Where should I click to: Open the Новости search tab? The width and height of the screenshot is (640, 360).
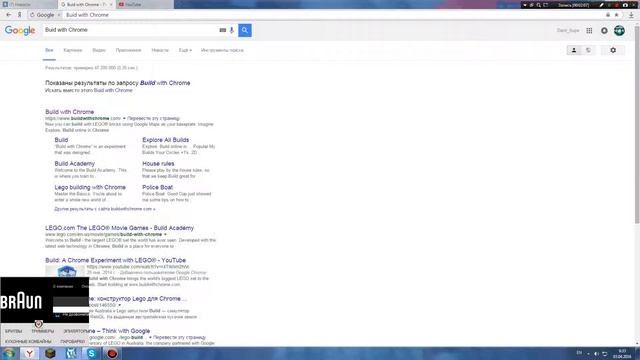(x=160, y=50)
